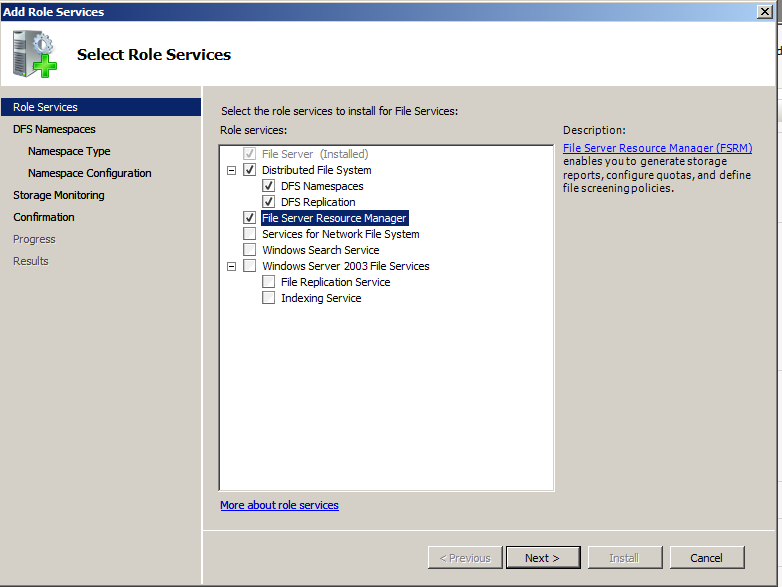Jump to Namespace Configuration step
782x587 pixels.
click(x=90, y=173)
